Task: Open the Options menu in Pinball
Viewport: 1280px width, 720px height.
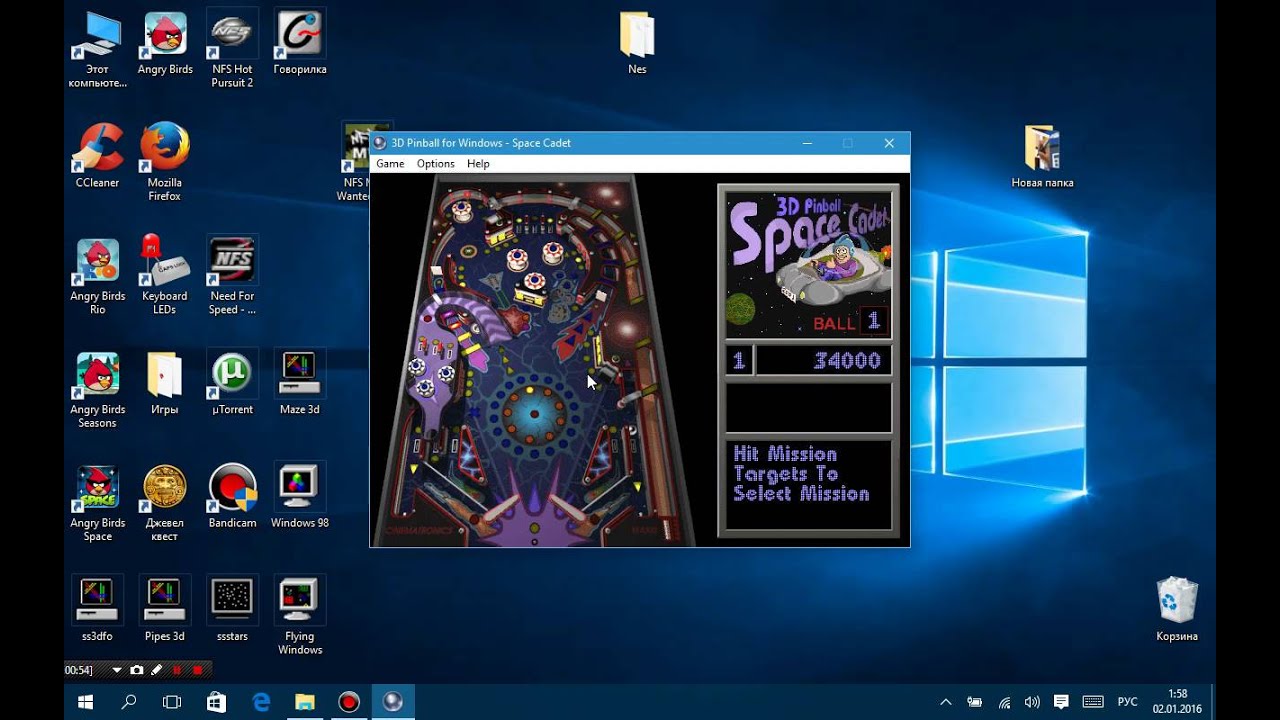Action: tap(435, 164)
